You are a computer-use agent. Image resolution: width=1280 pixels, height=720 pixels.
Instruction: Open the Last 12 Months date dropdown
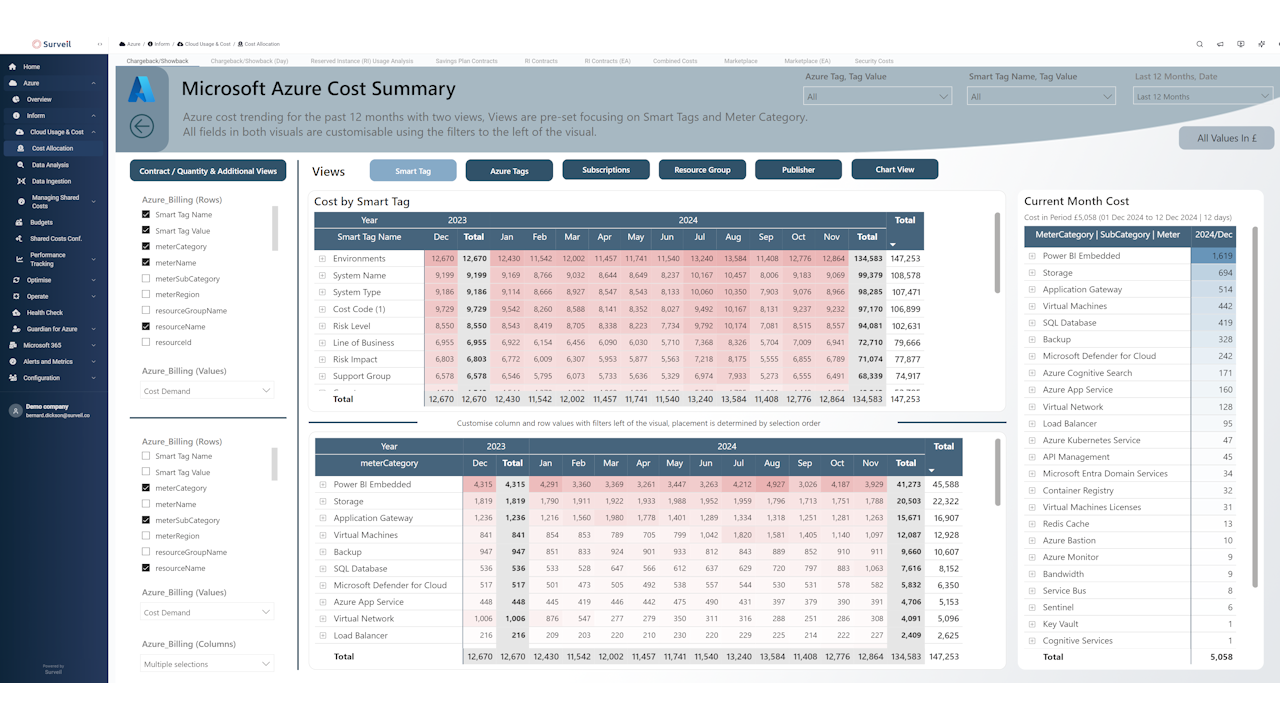[x=1202, y=97]
